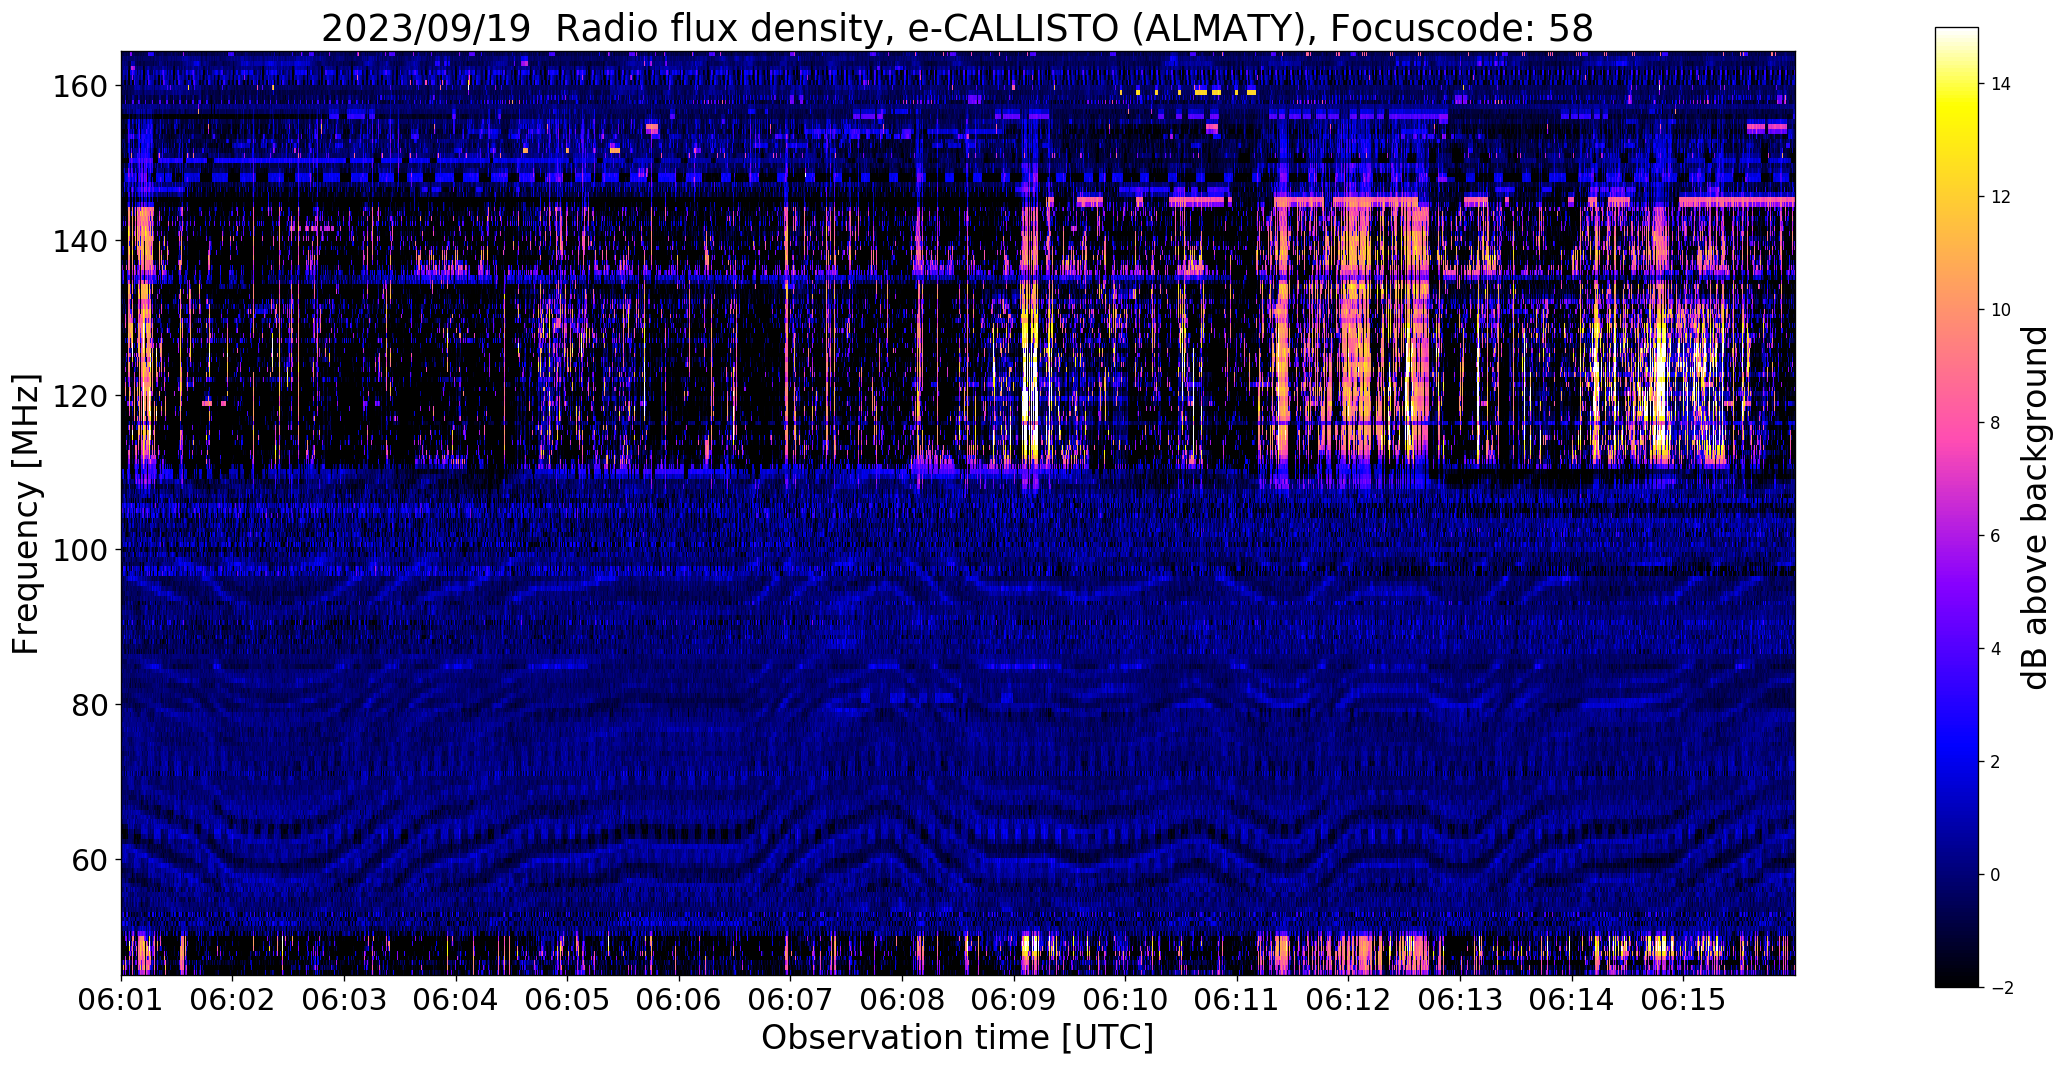Select the 06:08 time tick label
This screenshot has height=1067, width=2066.
[x=902, y=1000]
